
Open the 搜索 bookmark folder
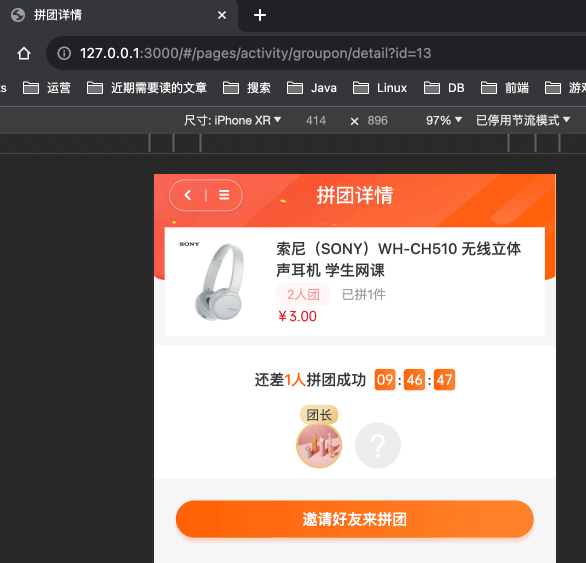[247, 88]
